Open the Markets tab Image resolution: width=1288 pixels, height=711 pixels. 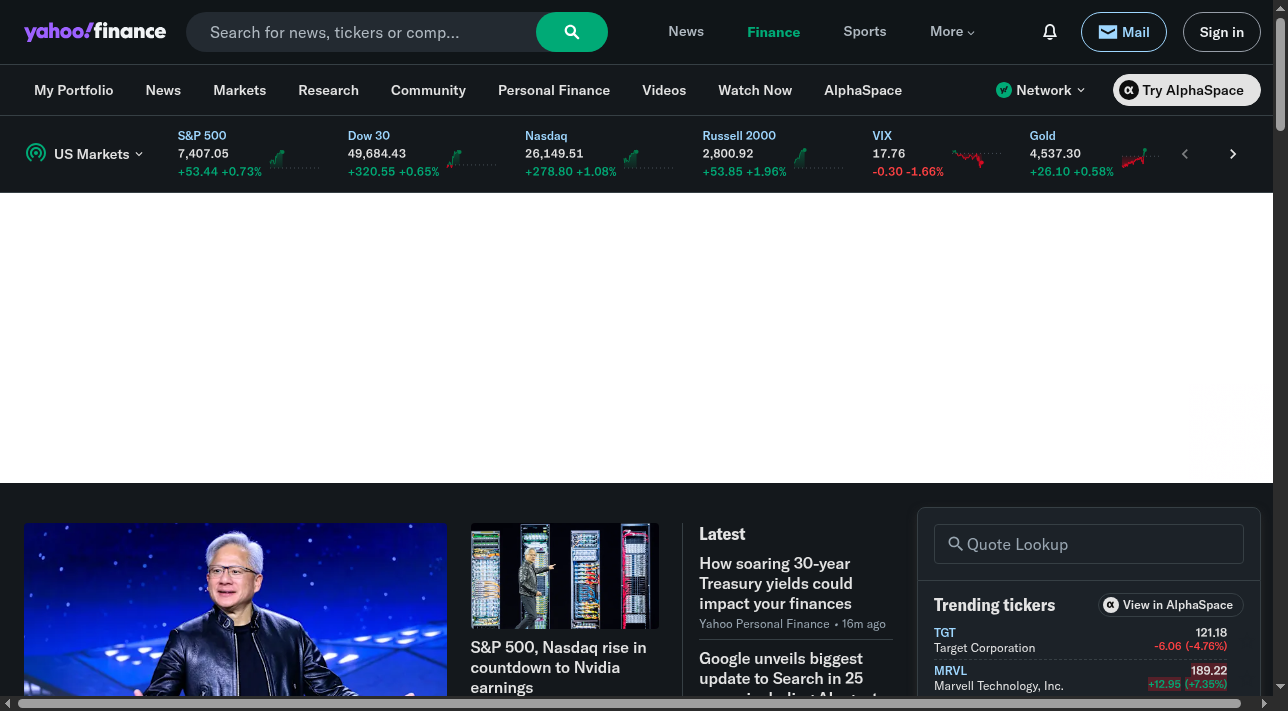click(x=240, y=90)
